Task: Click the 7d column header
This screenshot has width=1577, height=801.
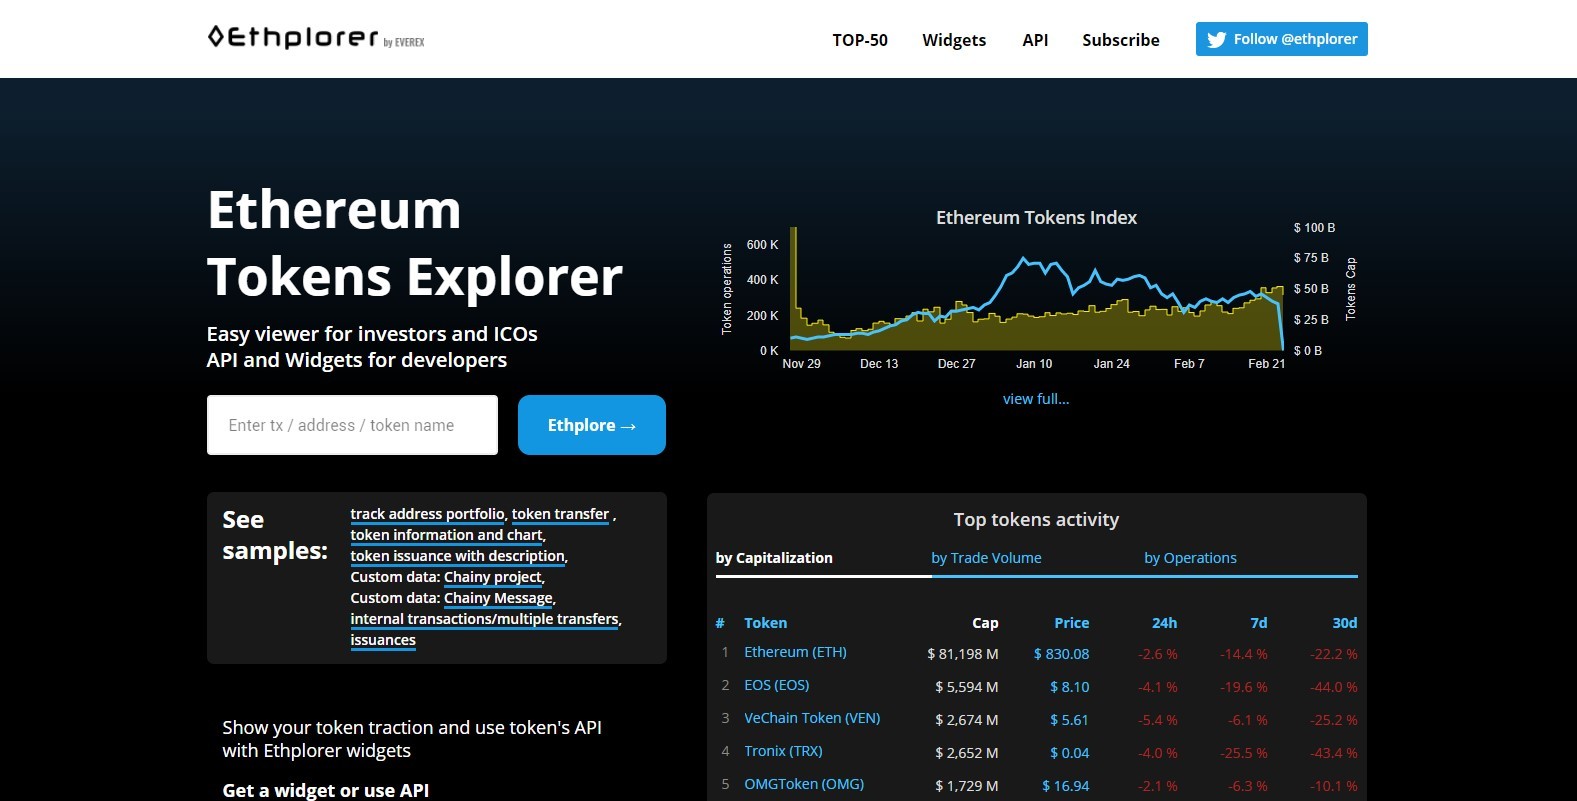Action: [x=1259, y=623]
